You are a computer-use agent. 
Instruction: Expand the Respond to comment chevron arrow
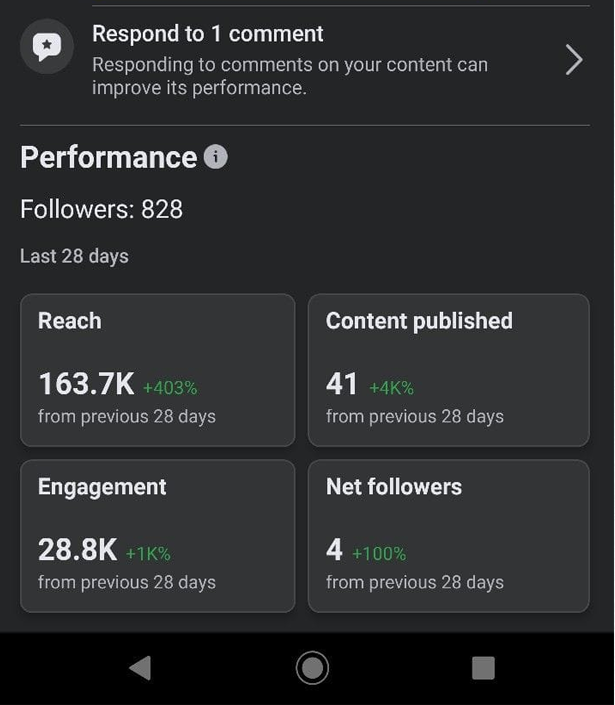coord(574,60)
